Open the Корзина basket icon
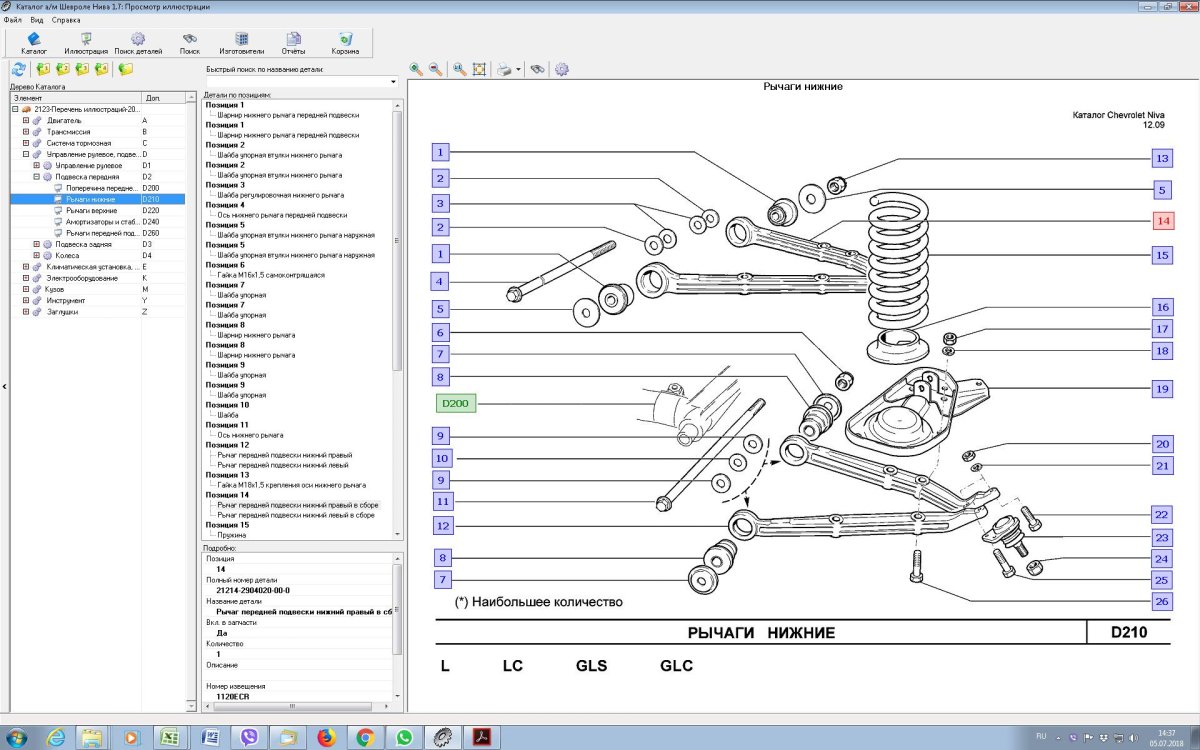1200x750 pixels. [x=345, y=43]
